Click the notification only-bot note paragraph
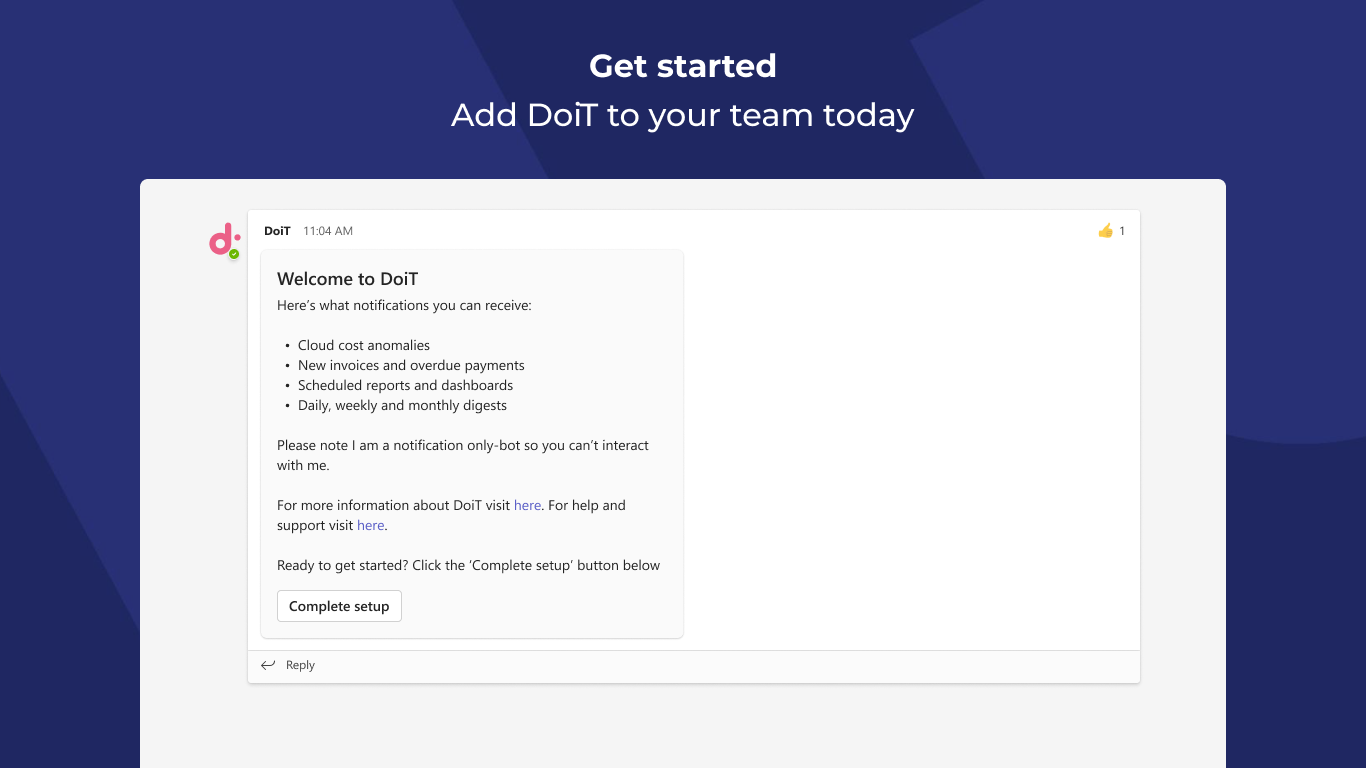Viewport: 1366px width, 768px height. [462, 455]
